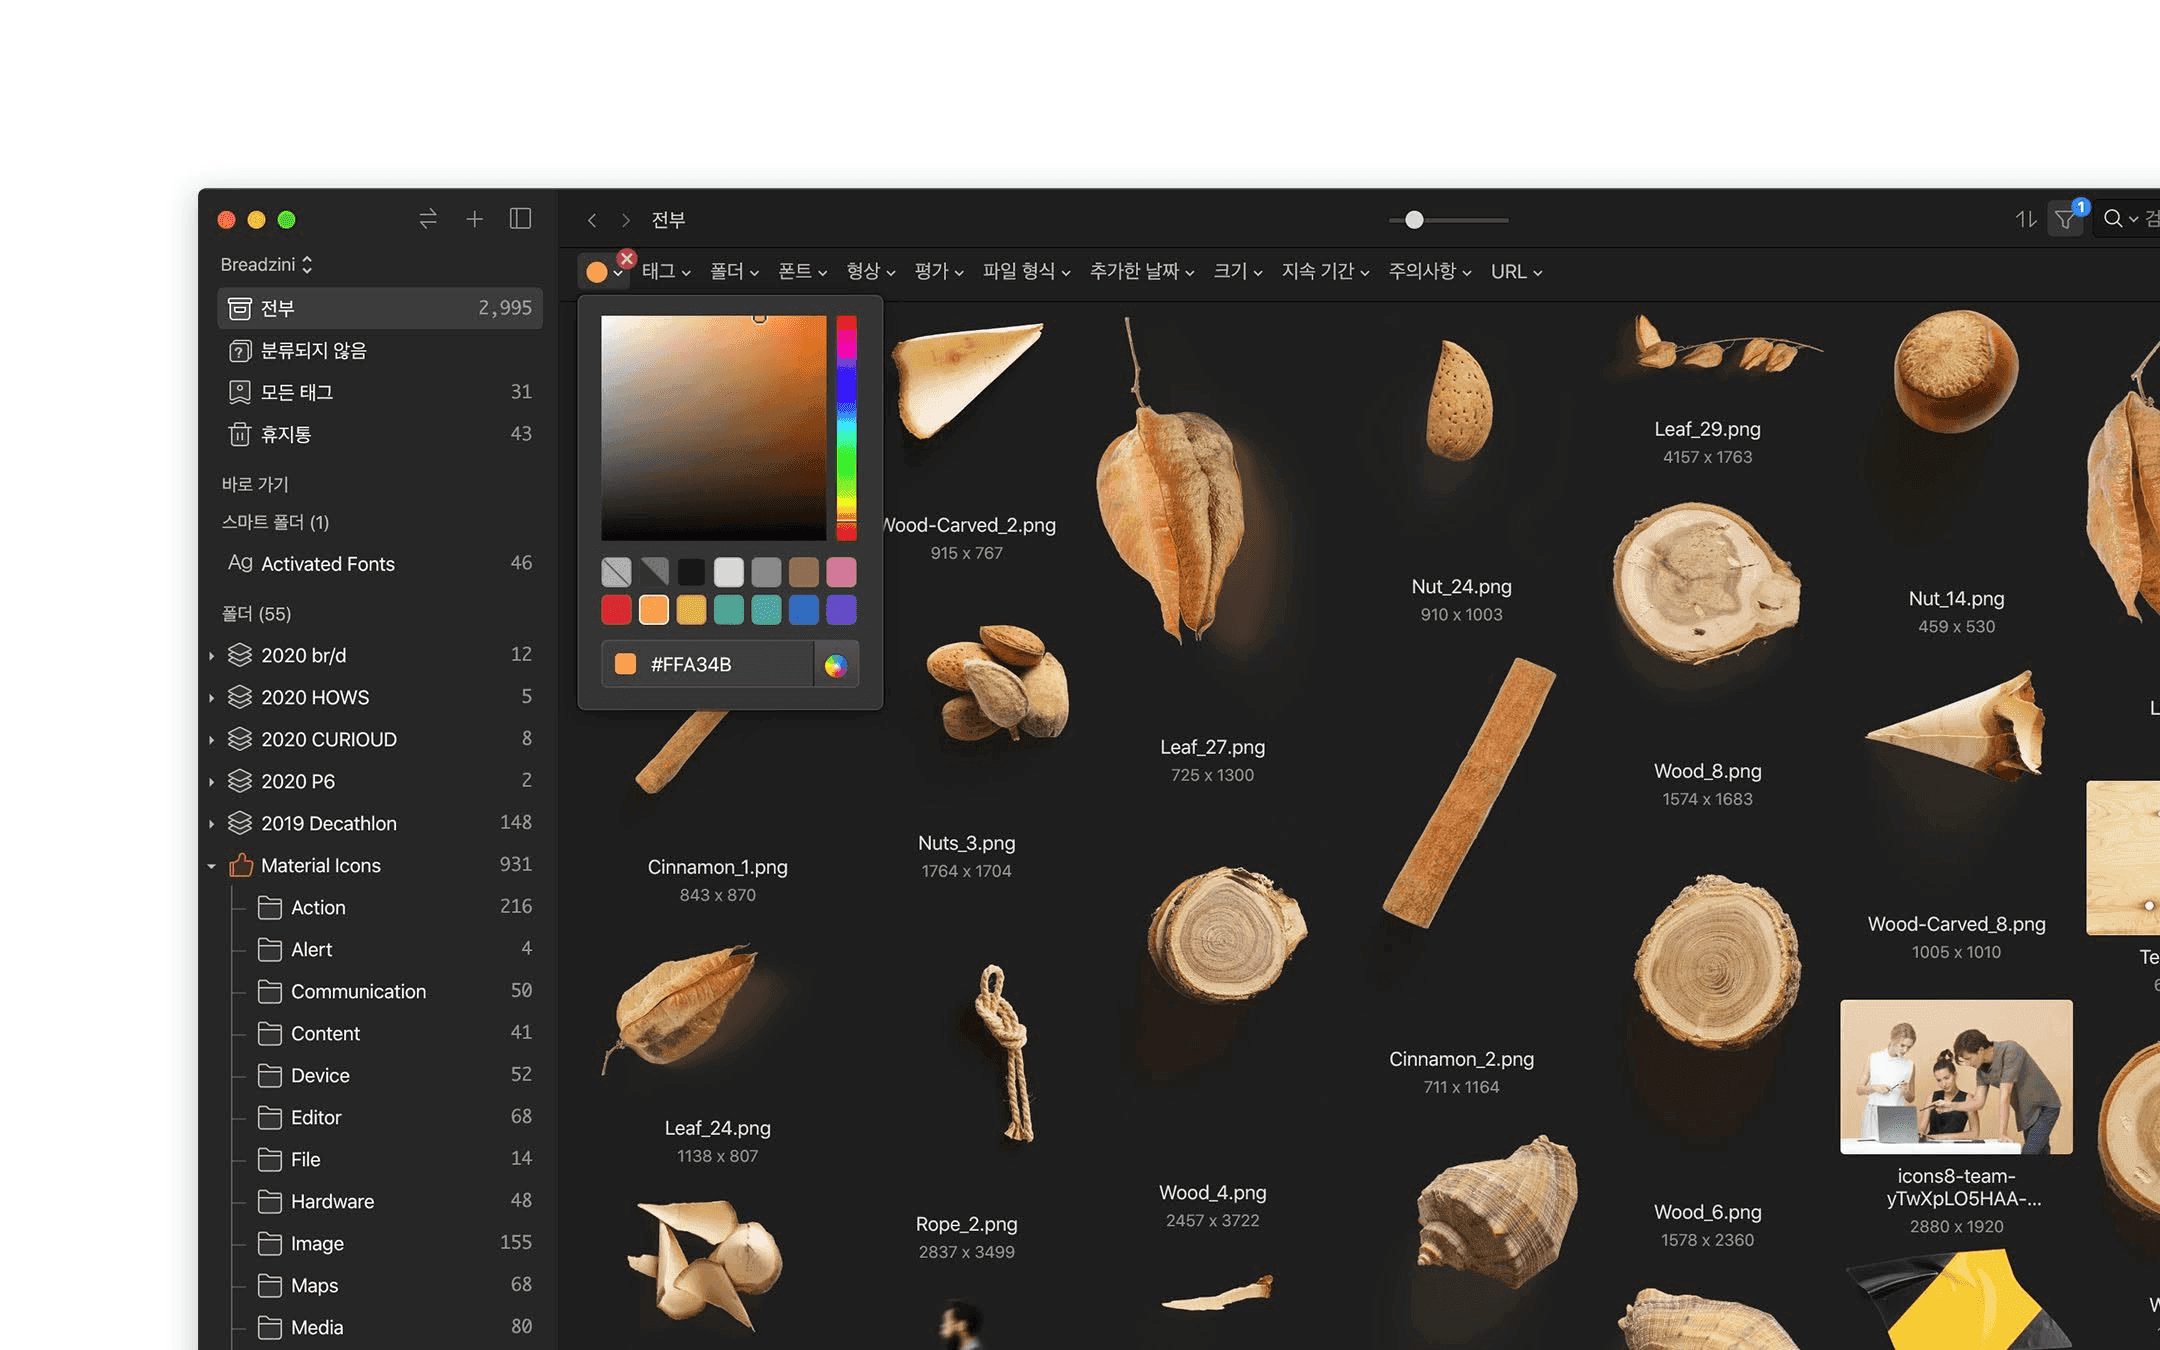Click the Alert folder icon
This screenshot has height=1350, width=2160.
click(269, 949)
